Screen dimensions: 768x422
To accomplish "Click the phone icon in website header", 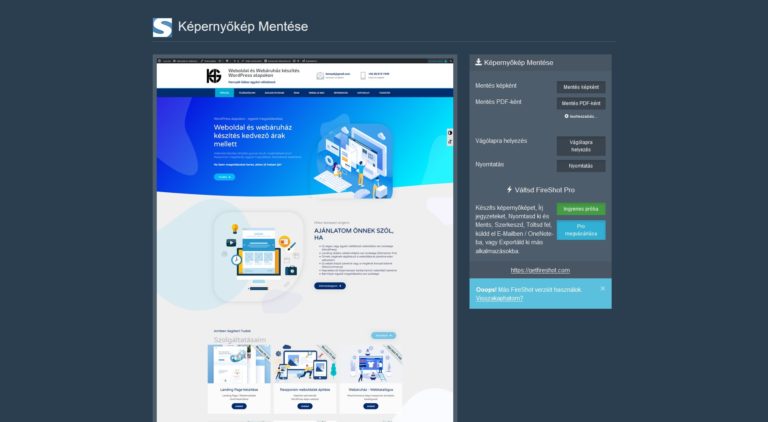I will pyautogui.click(x=363, y=76).
